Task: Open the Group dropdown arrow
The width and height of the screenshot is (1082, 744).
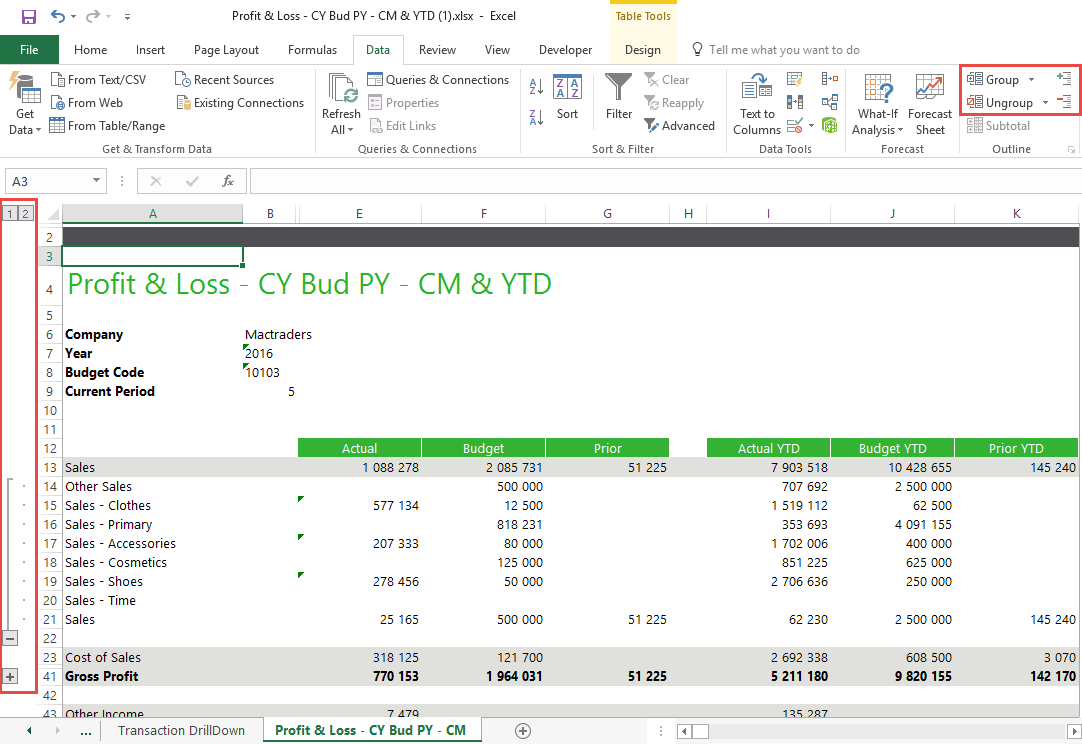Action: coord(1031,80)
